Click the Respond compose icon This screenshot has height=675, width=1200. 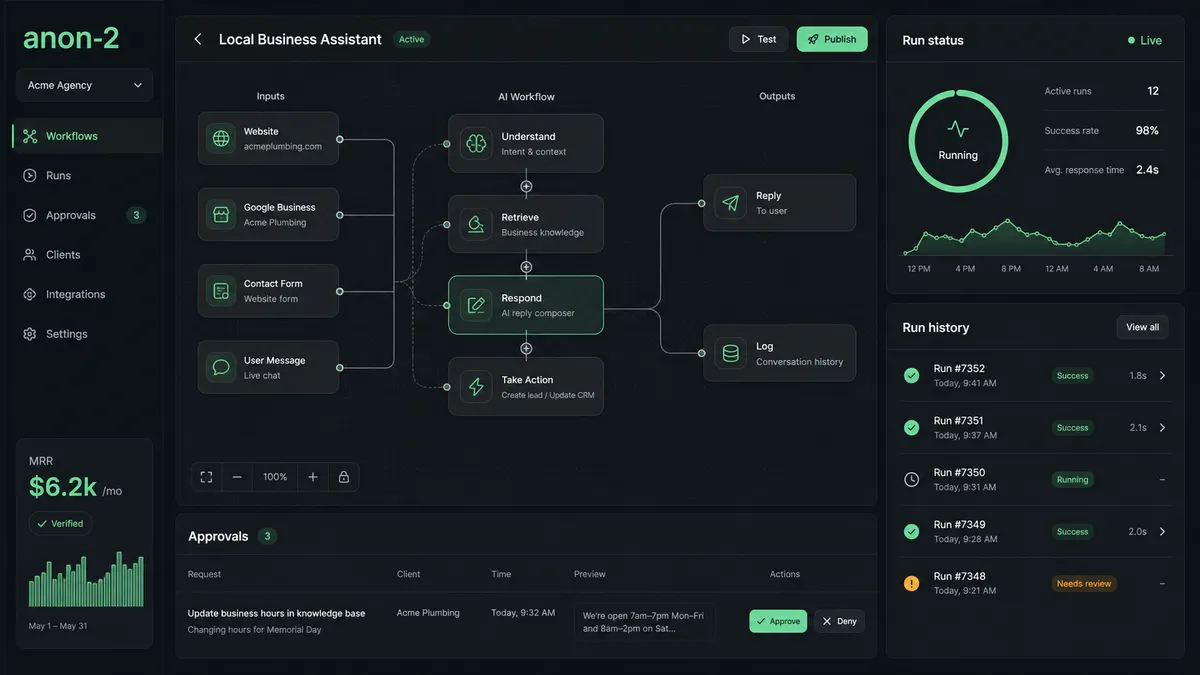477,305
